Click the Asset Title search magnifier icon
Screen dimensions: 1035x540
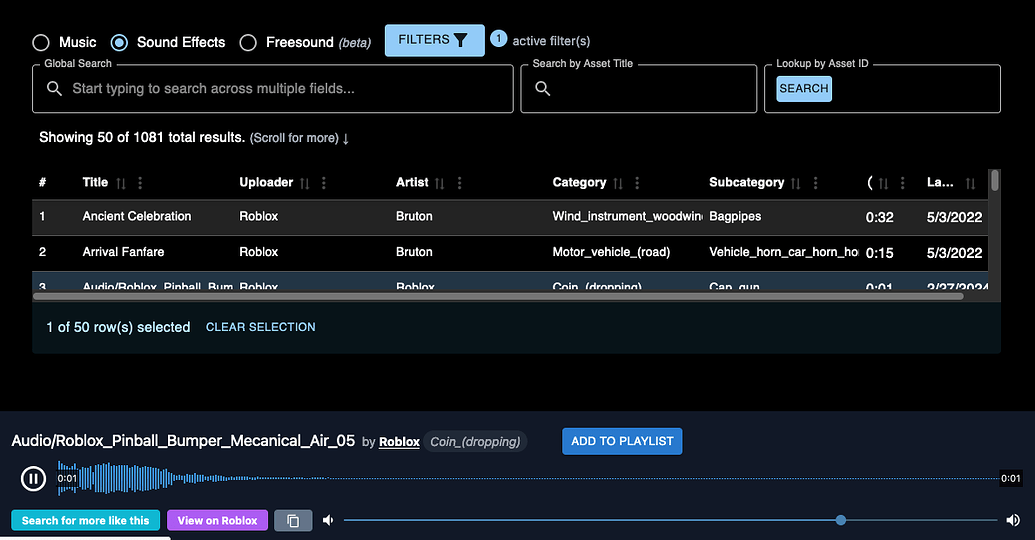pos(543,88)
